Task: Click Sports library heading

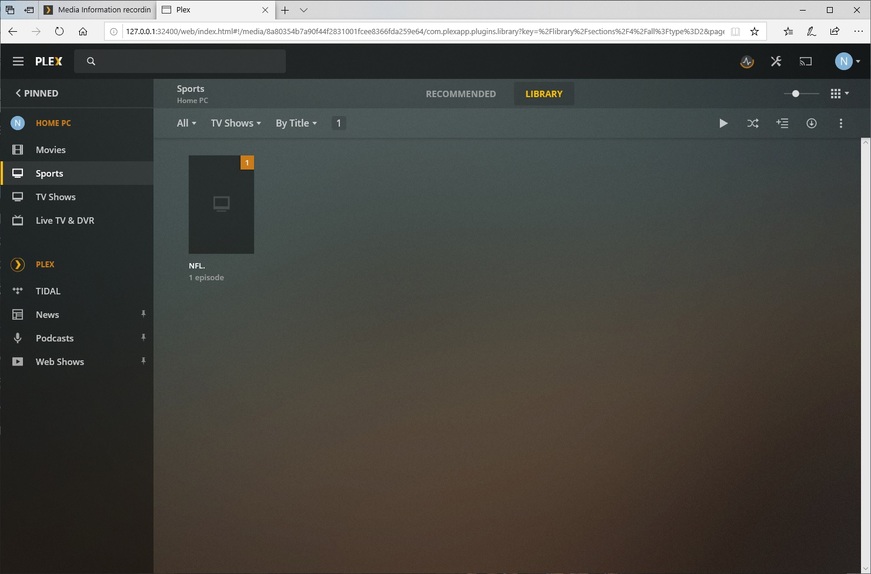Action: pos(191,88)
